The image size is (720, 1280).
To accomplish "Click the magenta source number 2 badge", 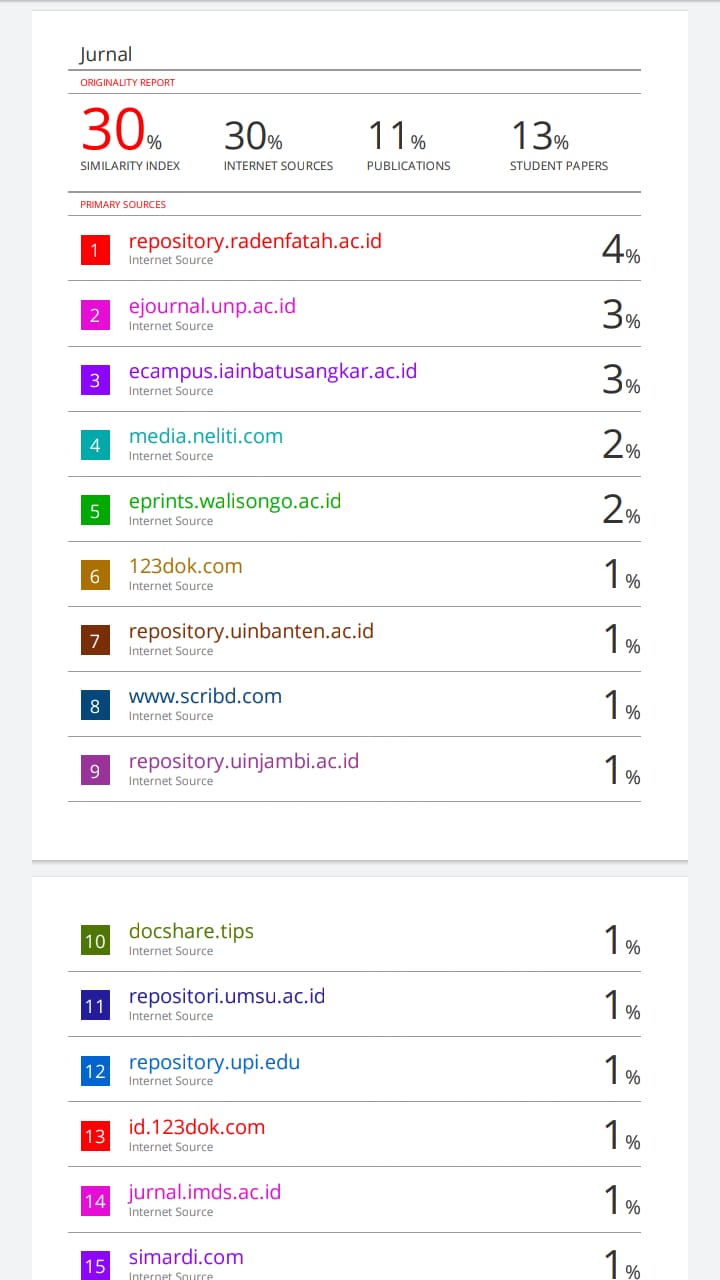I will [95, 316].
